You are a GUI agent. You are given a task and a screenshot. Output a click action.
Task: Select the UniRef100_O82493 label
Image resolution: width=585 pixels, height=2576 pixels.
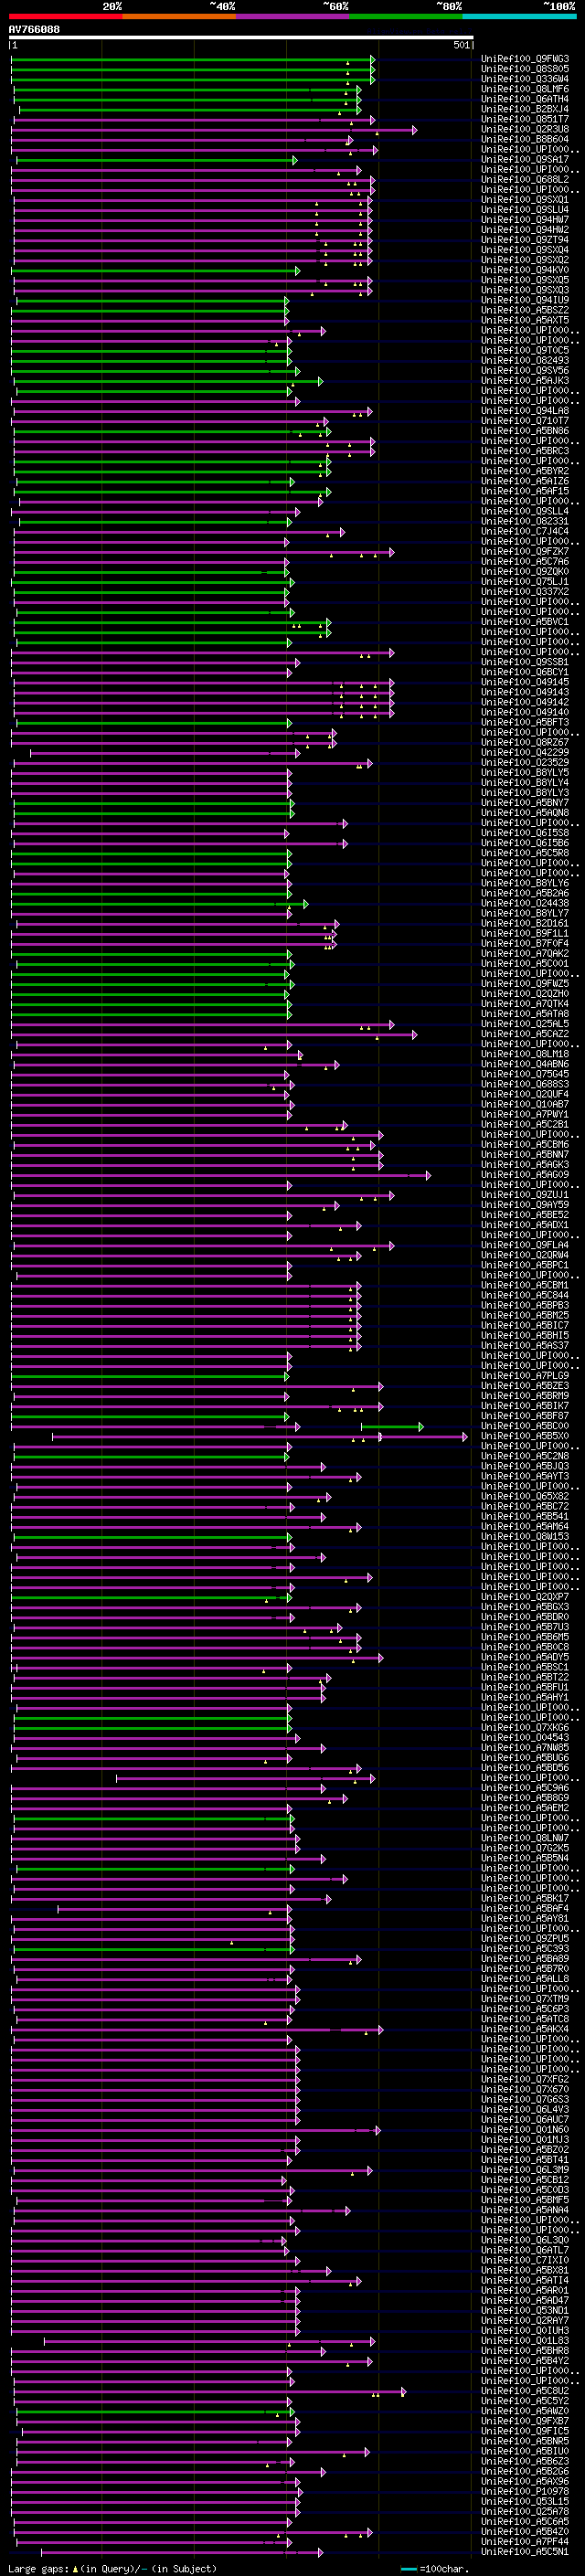[525, 360]
